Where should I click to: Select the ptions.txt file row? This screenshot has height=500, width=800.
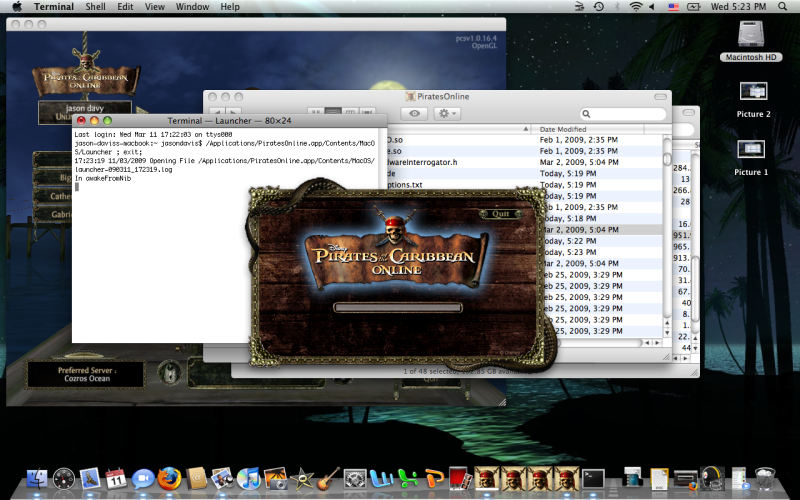tap(524, 185)
